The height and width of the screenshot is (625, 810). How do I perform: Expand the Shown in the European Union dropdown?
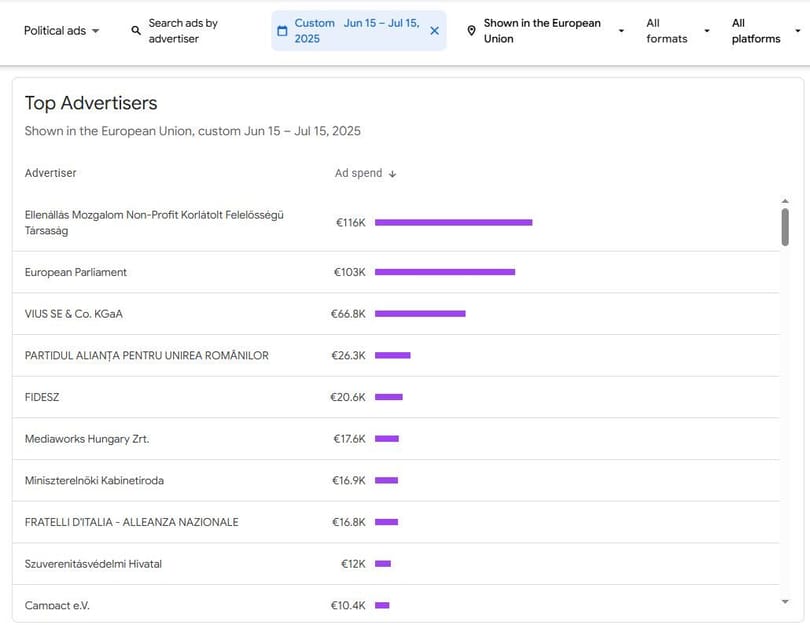[546, 31]
